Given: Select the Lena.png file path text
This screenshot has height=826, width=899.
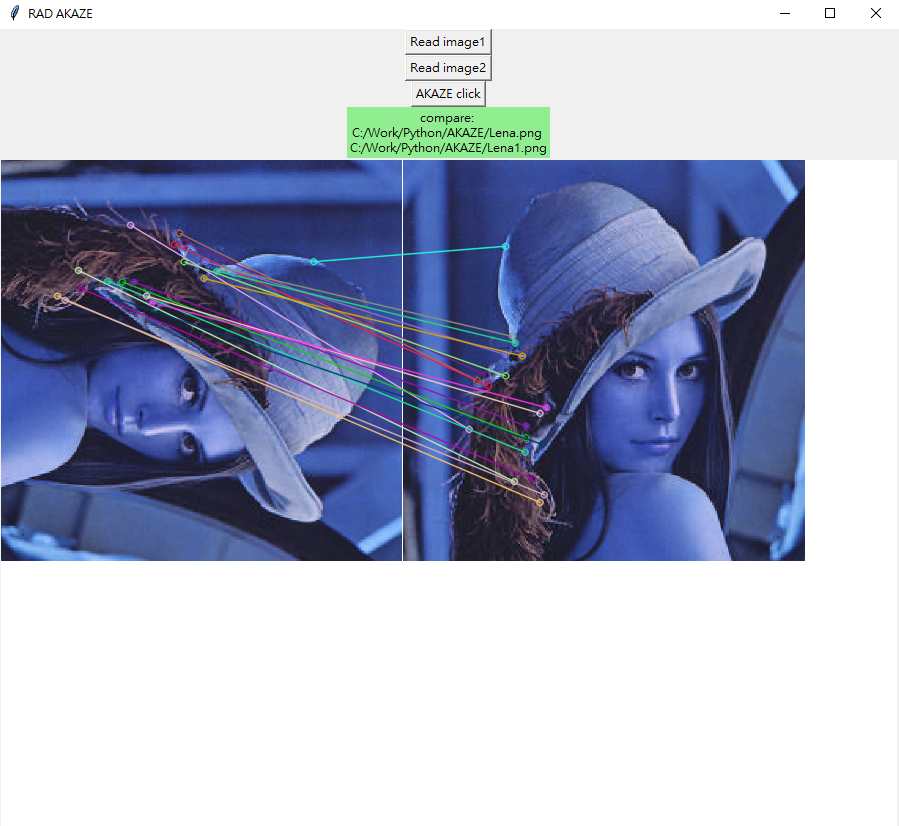Looking at the screenshot, I should point(447,131).
